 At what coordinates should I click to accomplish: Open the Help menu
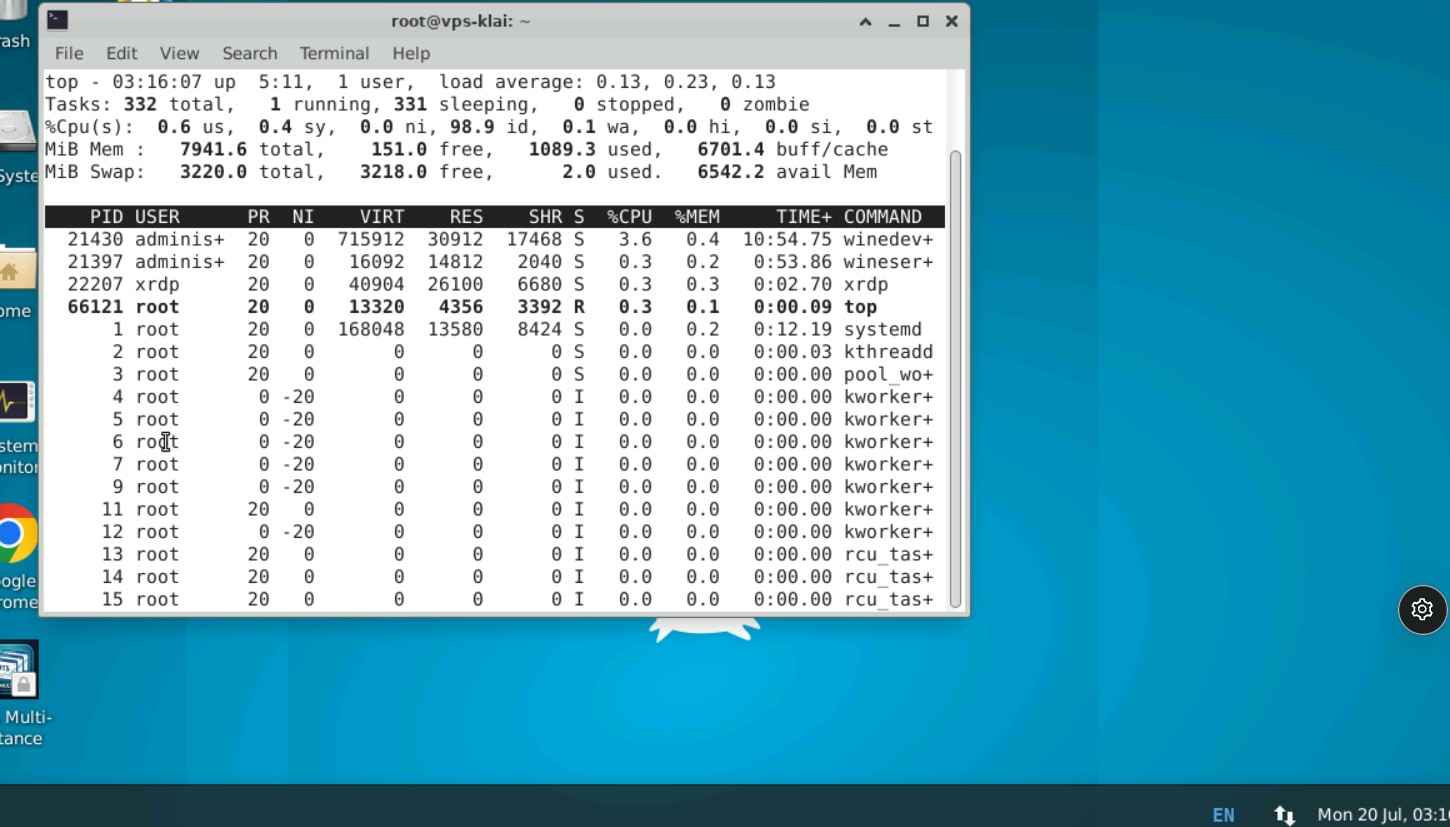pos(410,53)
